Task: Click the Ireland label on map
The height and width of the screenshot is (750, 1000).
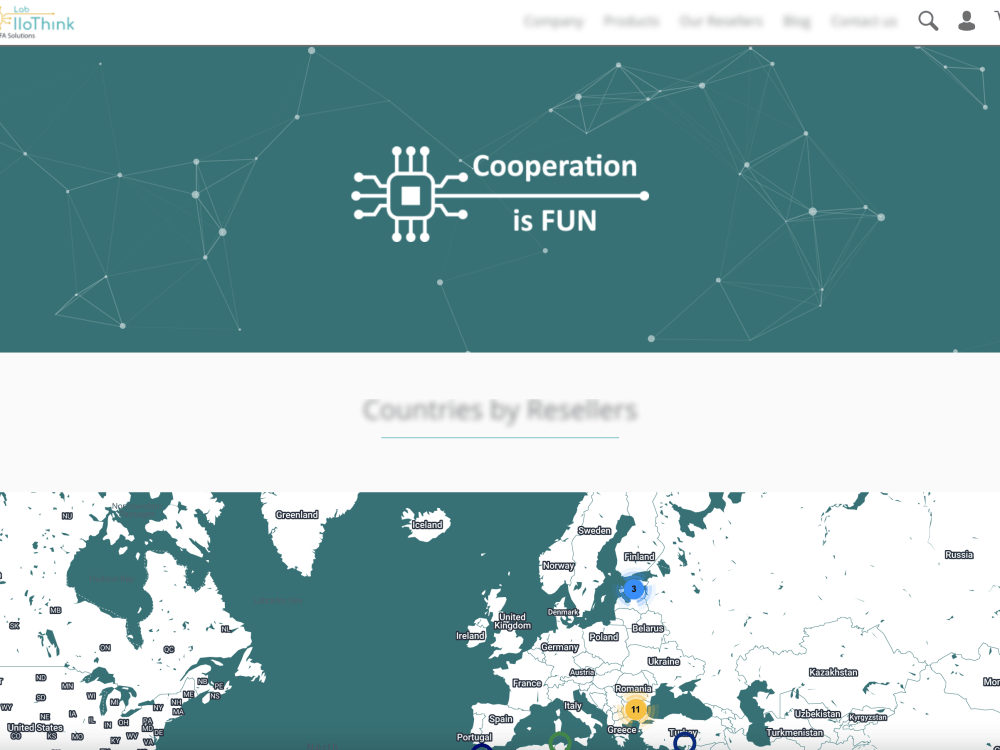Action: coord(471,636)
